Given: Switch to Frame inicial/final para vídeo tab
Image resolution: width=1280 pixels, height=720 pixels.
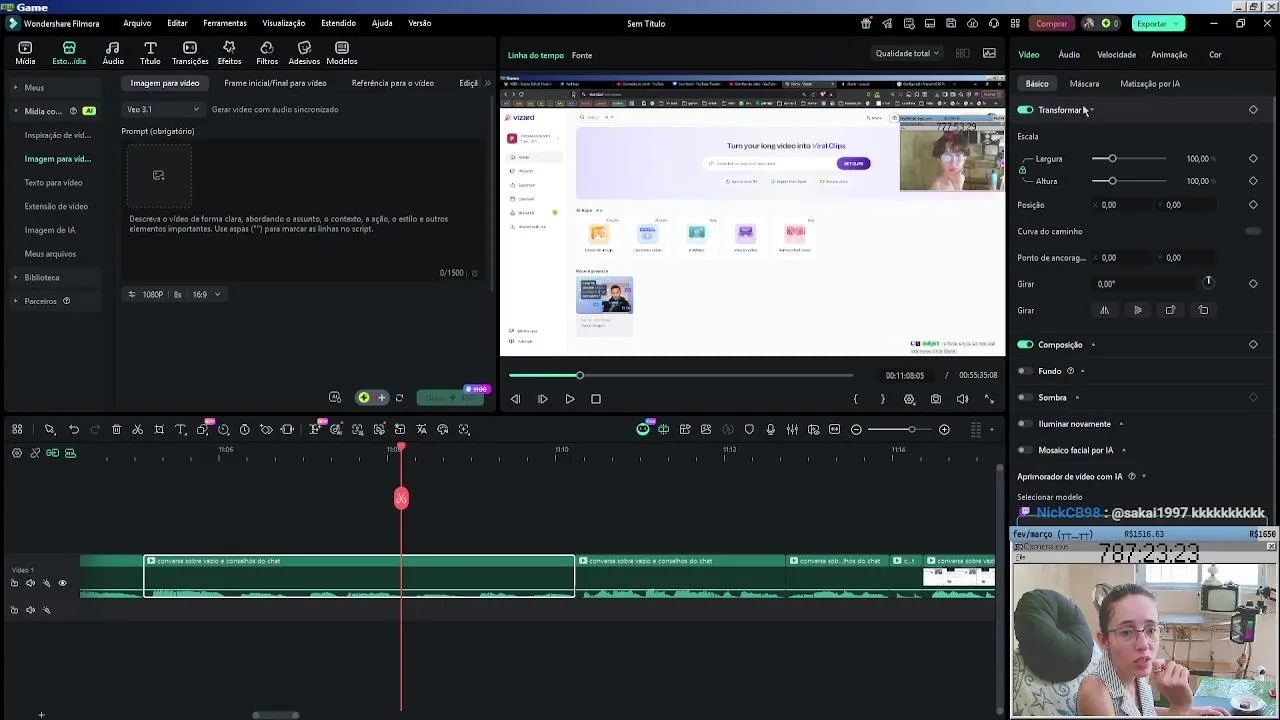Looking at the screenshot, I should tap(275, 83).
